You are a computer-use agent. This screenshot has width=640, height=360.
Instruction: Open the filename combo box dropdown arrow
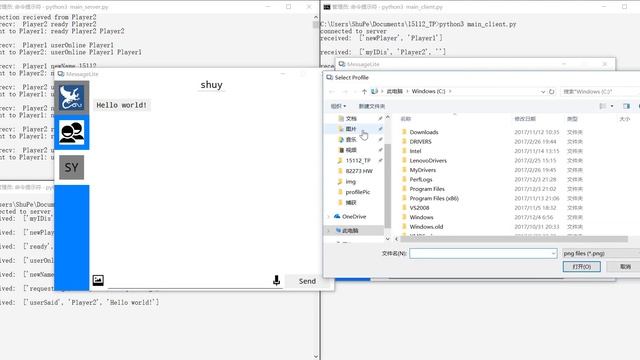(x=553, y=253)
